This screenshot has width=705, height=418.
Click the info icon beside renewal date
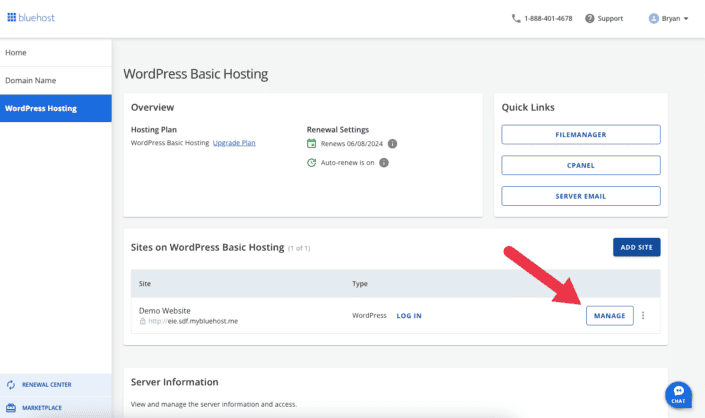point(392,143)
